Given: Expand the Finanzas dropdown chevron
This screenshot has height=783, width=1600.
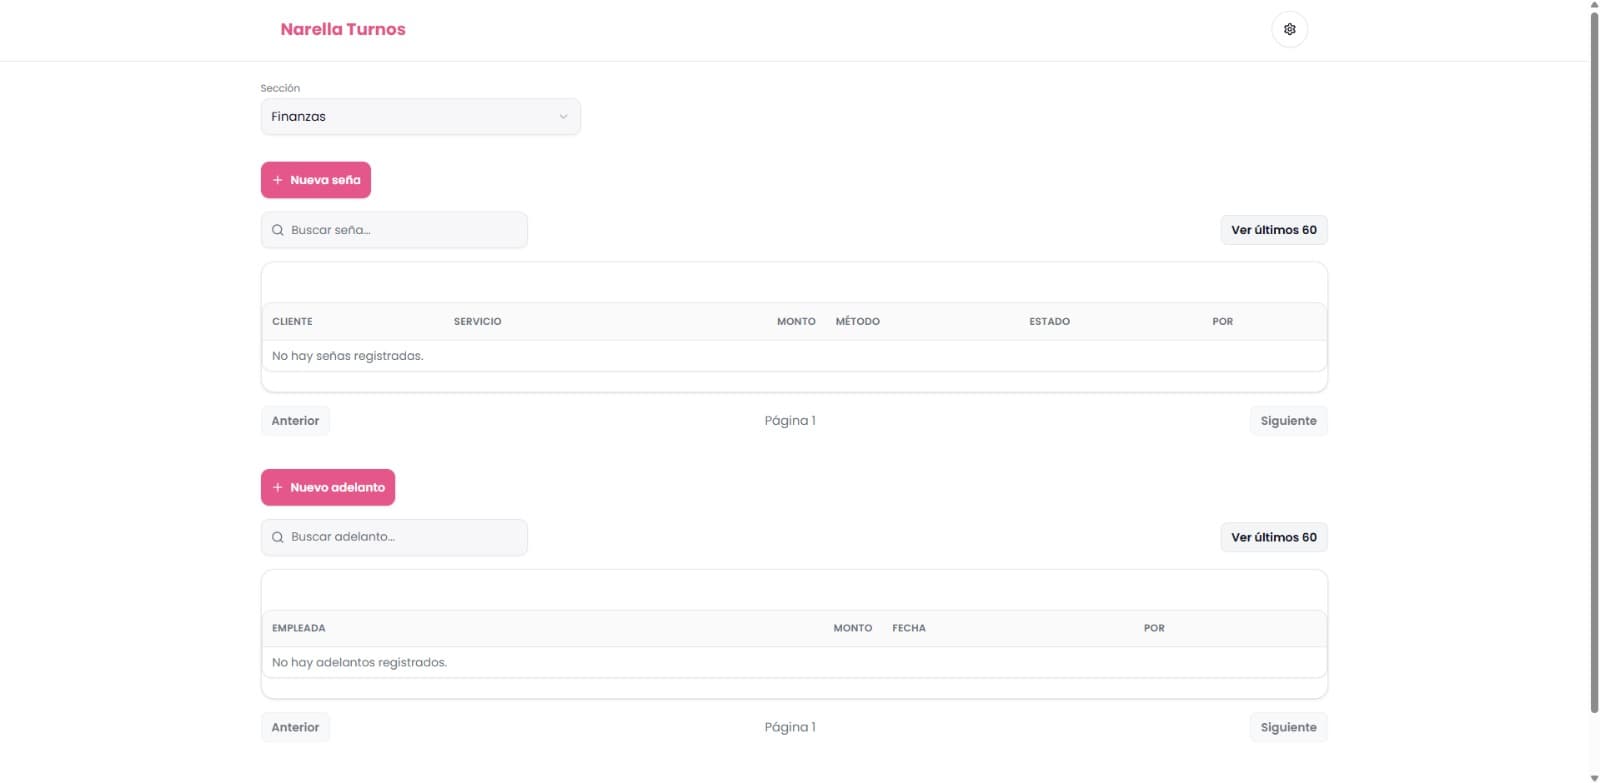Looking at the screenshot, I should pyautogui.click(x=563, y=117).
